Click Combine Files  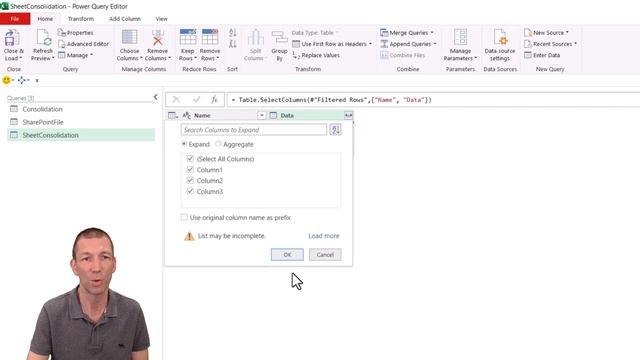click(403, 55)
